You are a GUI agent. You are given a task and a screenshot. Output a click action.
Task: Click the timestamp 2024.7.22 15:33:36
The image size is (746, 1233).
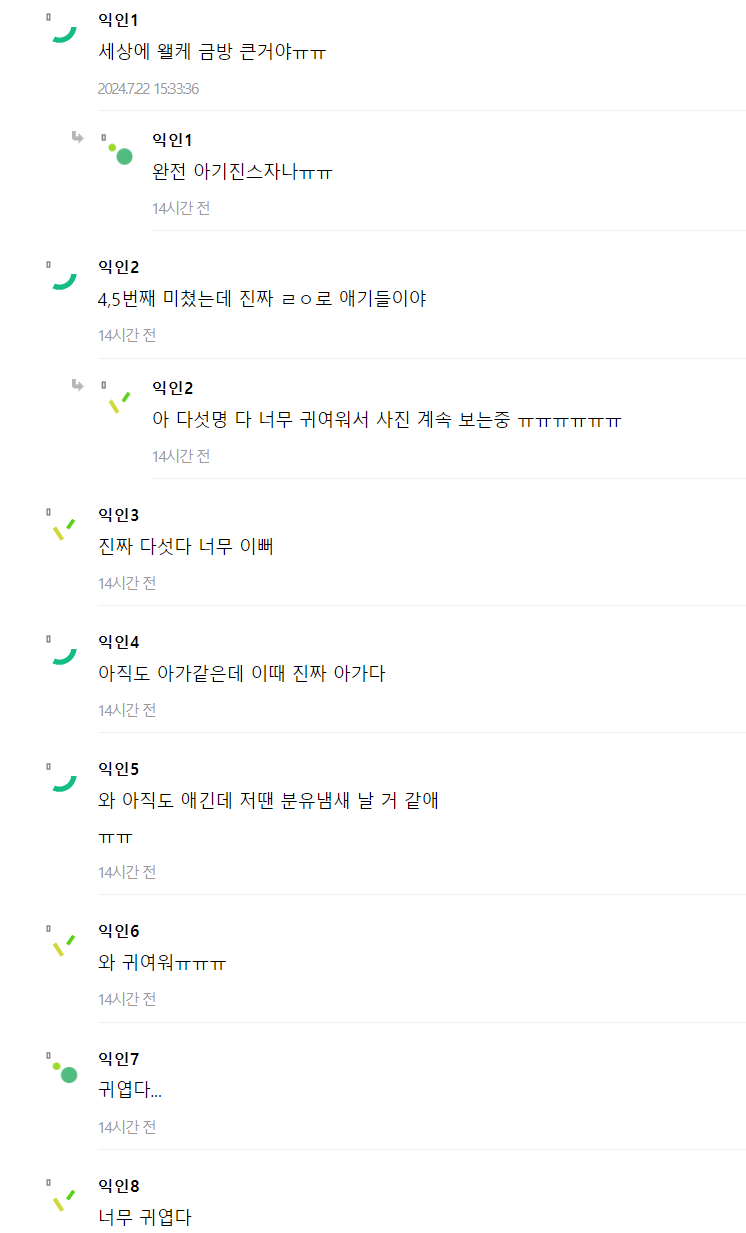point(148,88)
